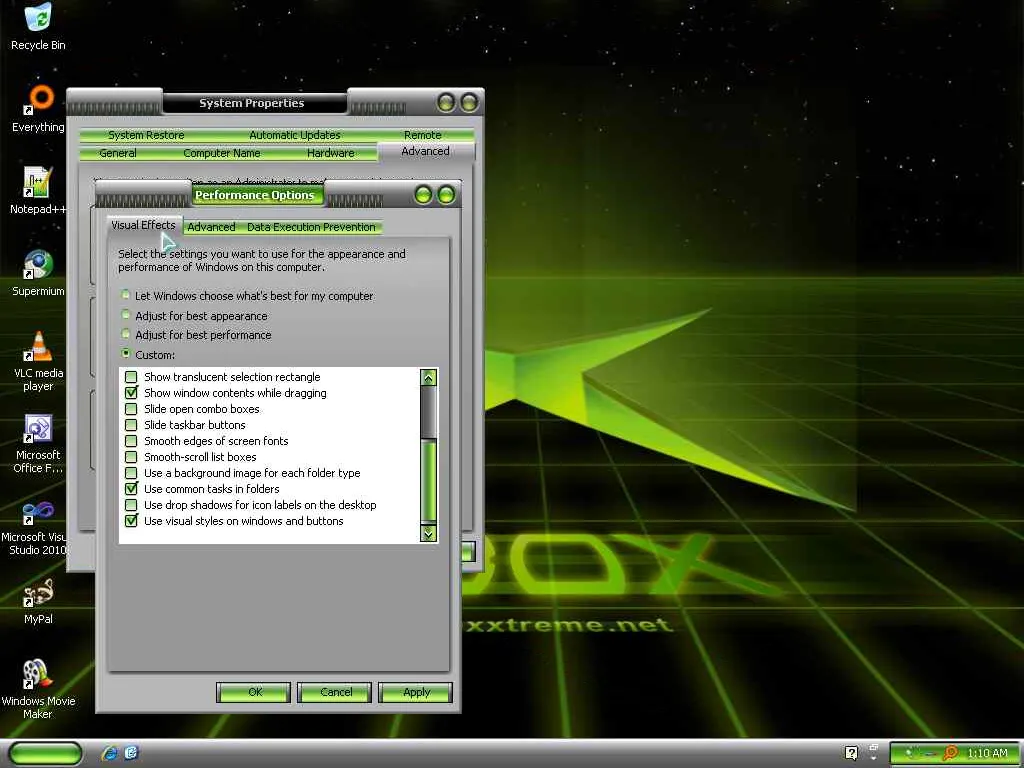Click the green scrollbar thumb in effects list

pyautogui.click(x=428, y=480)
